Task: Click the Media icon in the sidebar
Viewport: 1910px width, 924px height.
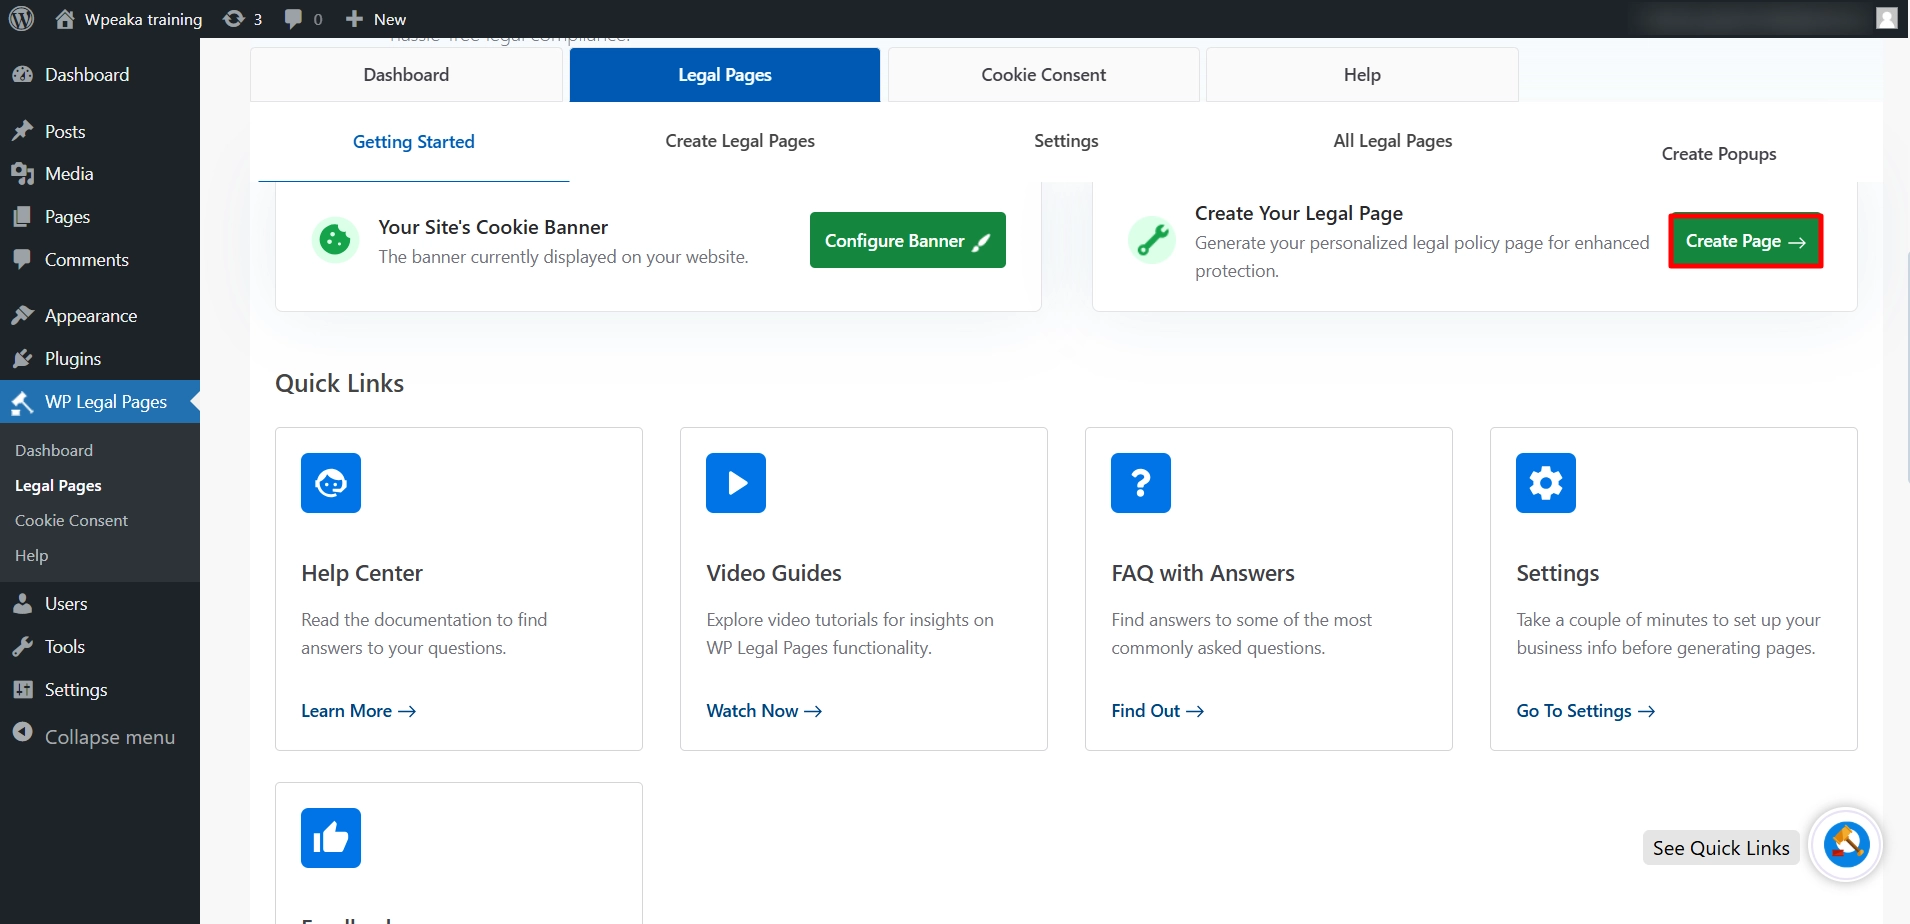Action: pos(22,174)
